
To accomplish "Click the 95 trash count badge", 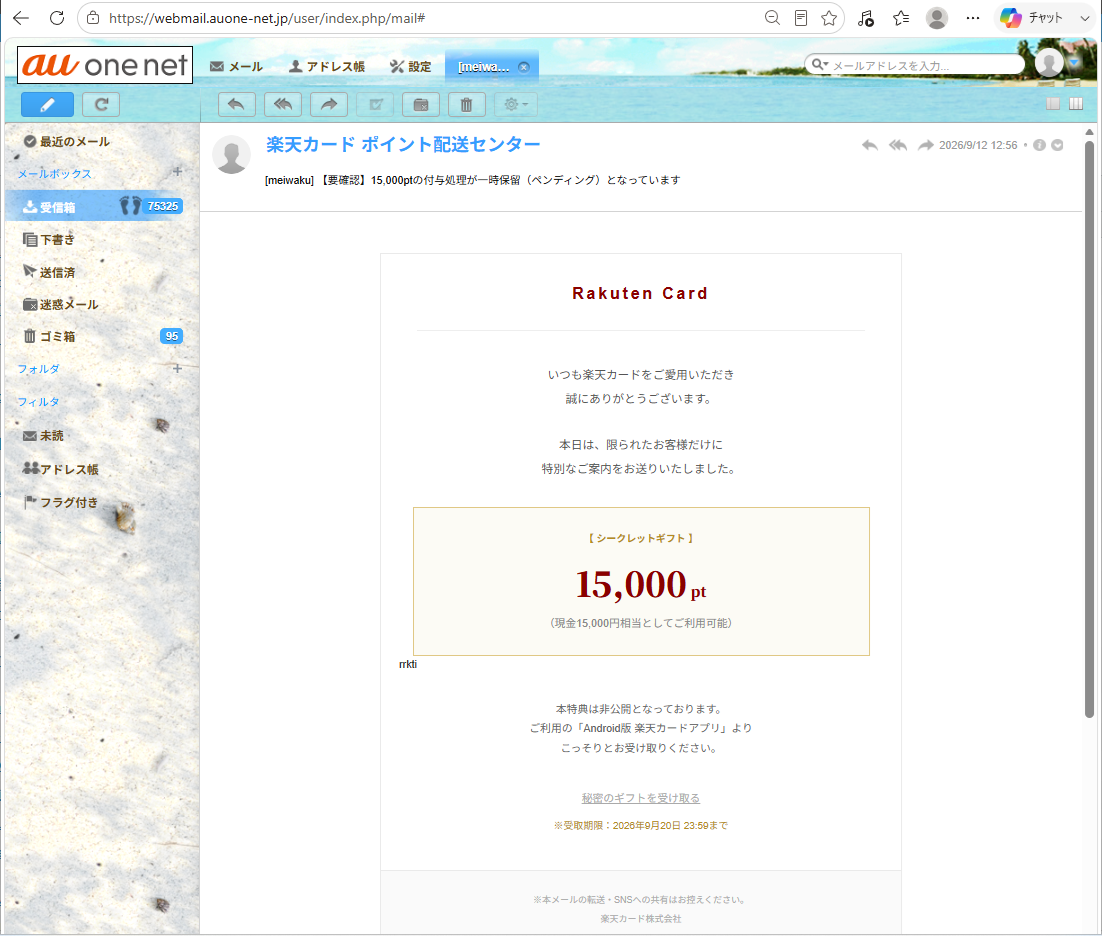I will point(171,336).
